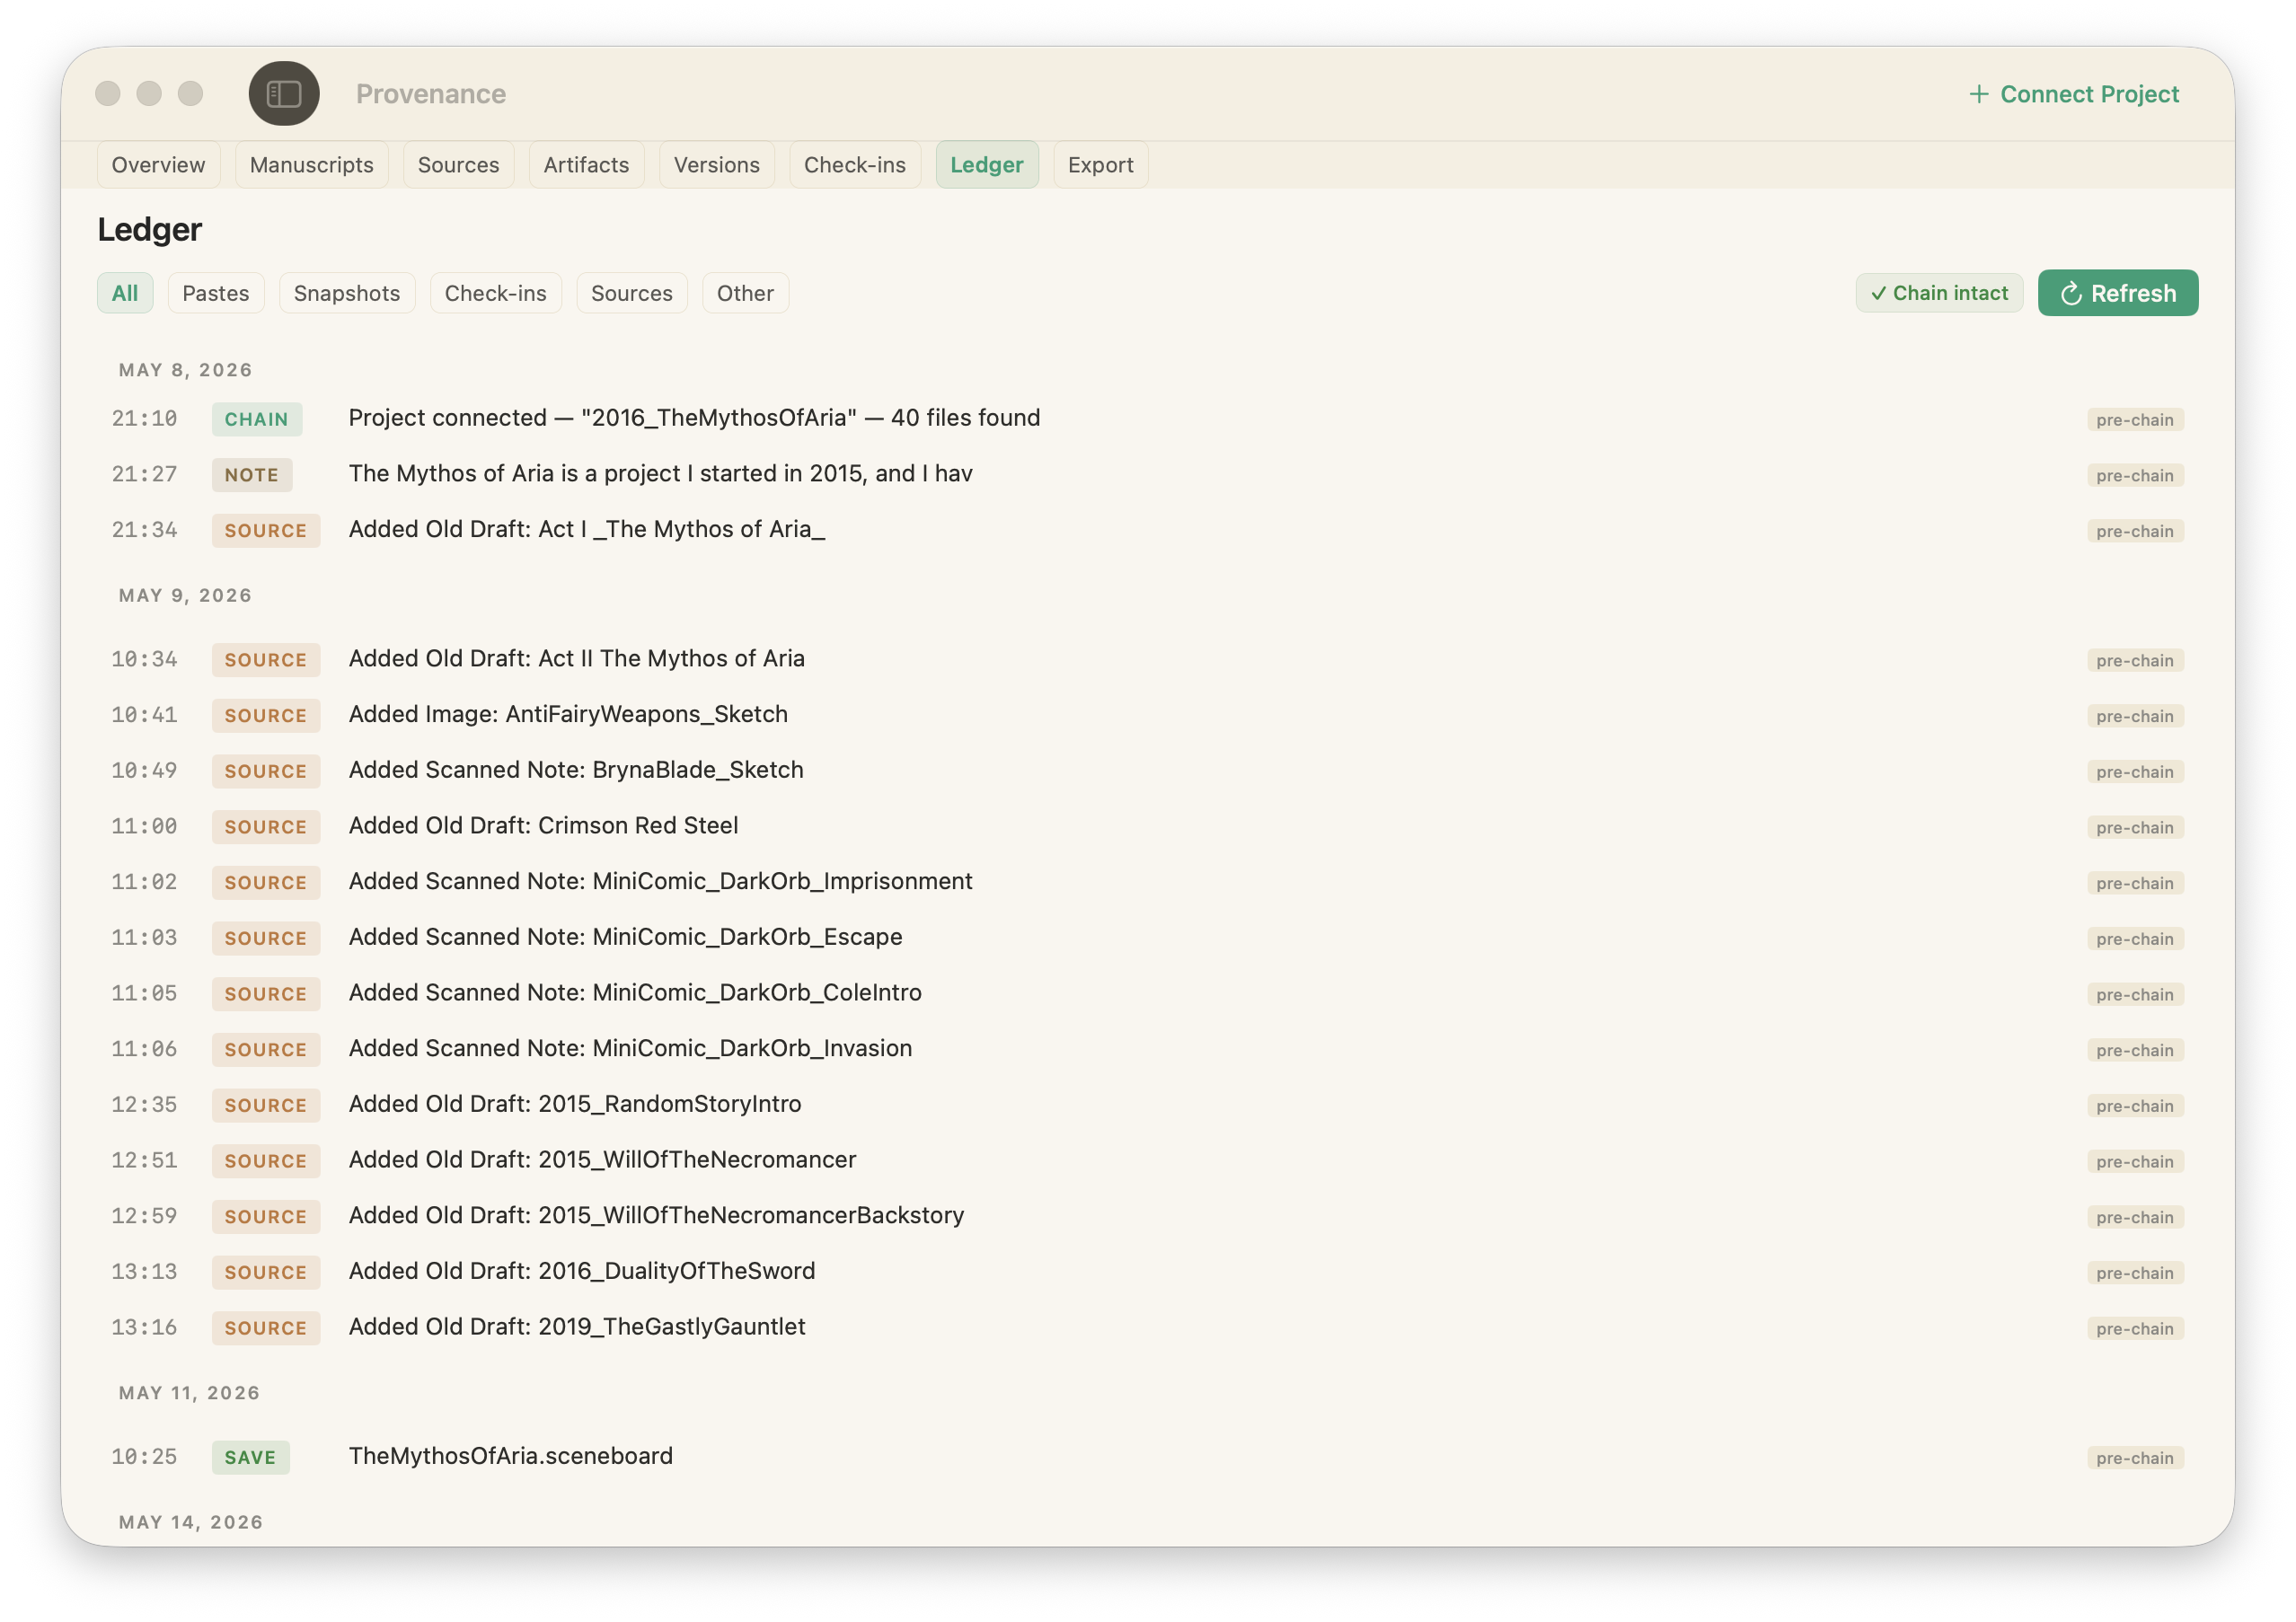Click the Provenance app title
The width and height of the screenshot is (2296, 1622).
[431, 94]
